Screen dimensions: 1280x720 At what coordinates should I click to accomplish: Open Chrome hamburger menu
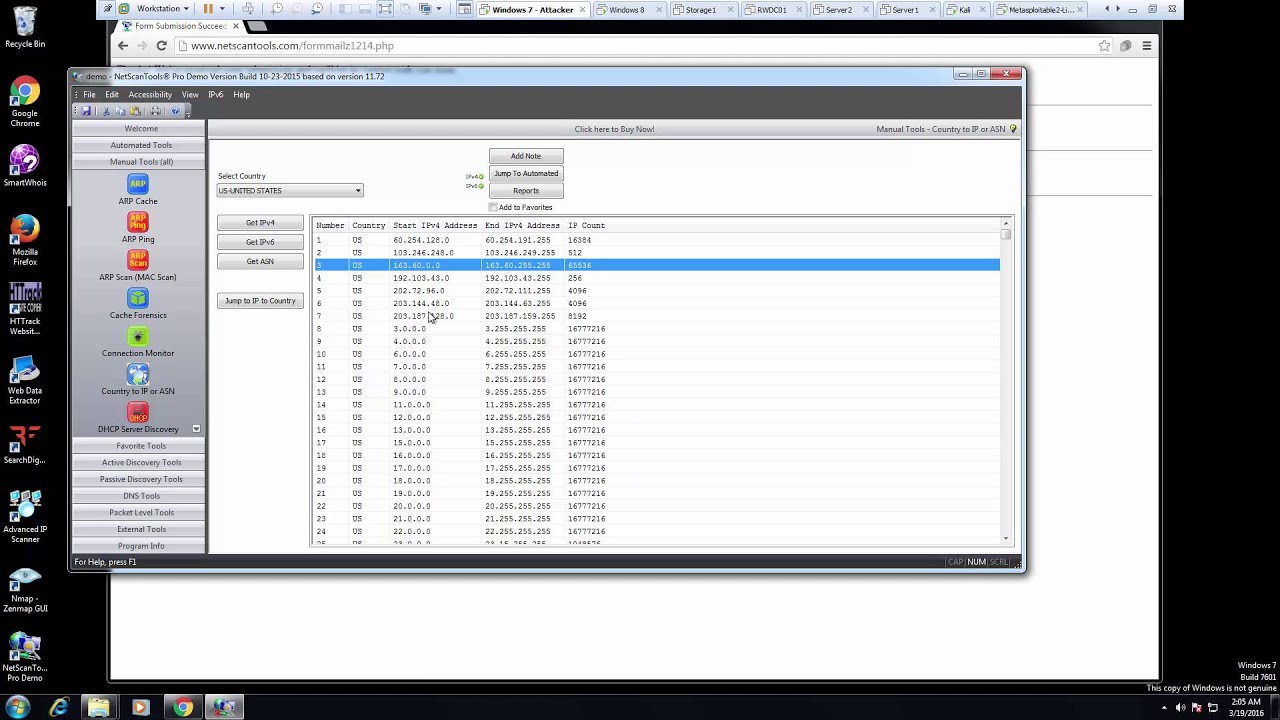pyautogui.click(x=1146, y=45)
